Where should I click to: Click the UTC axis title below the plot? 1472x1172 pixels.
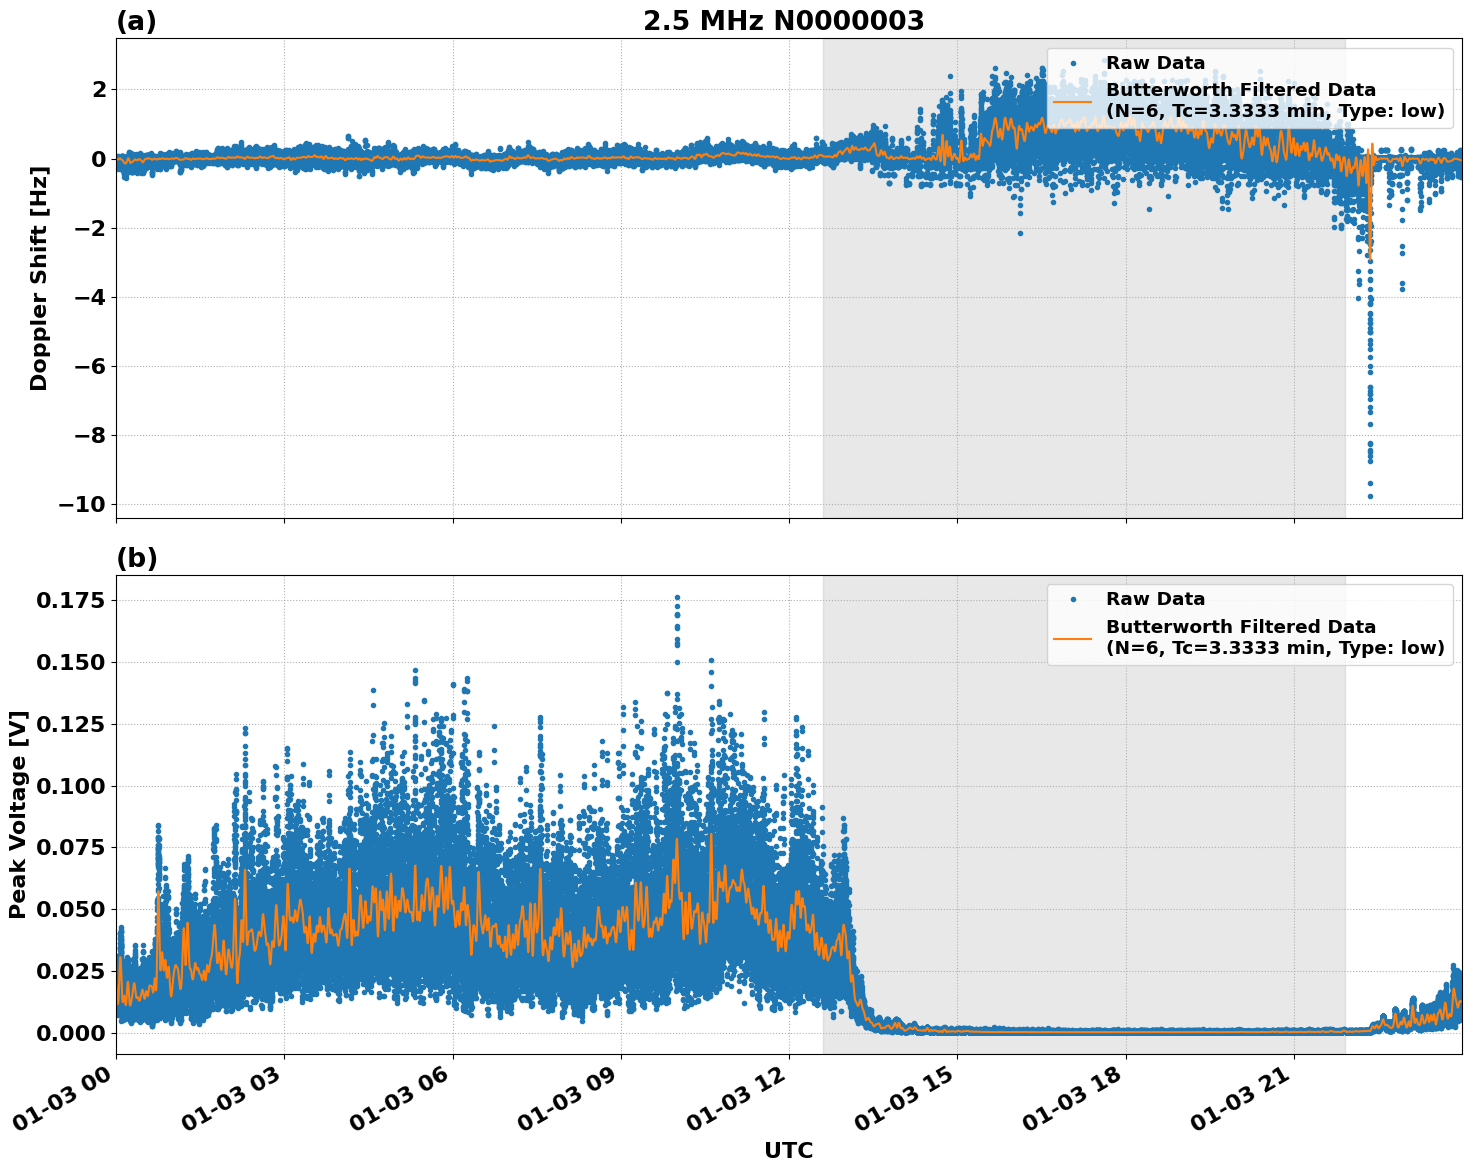(787, 1151)
